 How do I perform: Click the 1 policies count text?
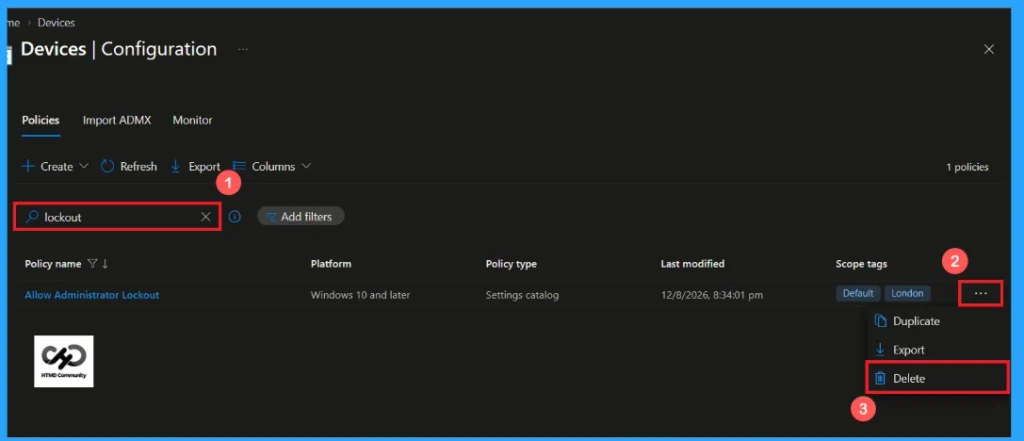[967, 167]
